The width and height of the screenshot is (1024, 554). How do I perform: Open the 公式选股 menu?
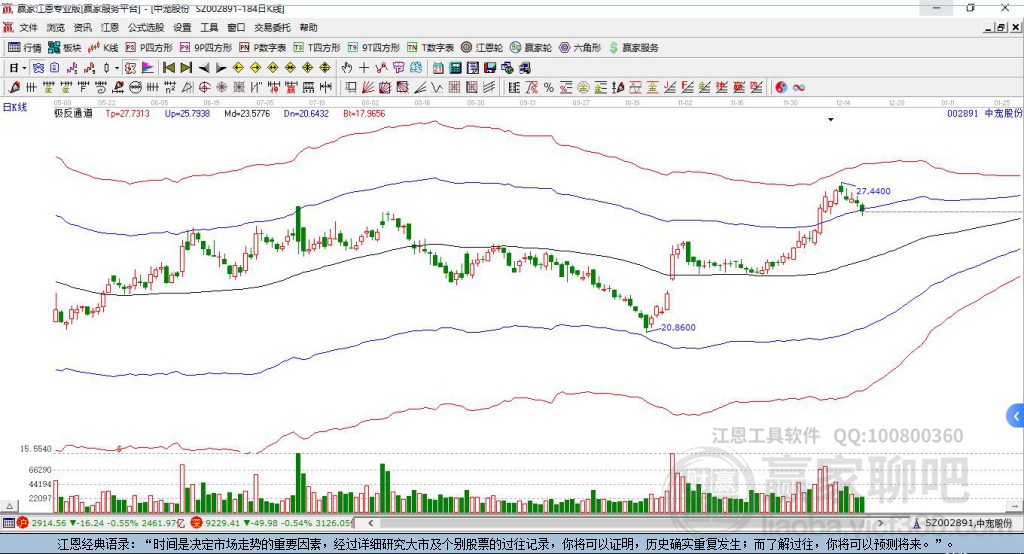coord(146,27)
